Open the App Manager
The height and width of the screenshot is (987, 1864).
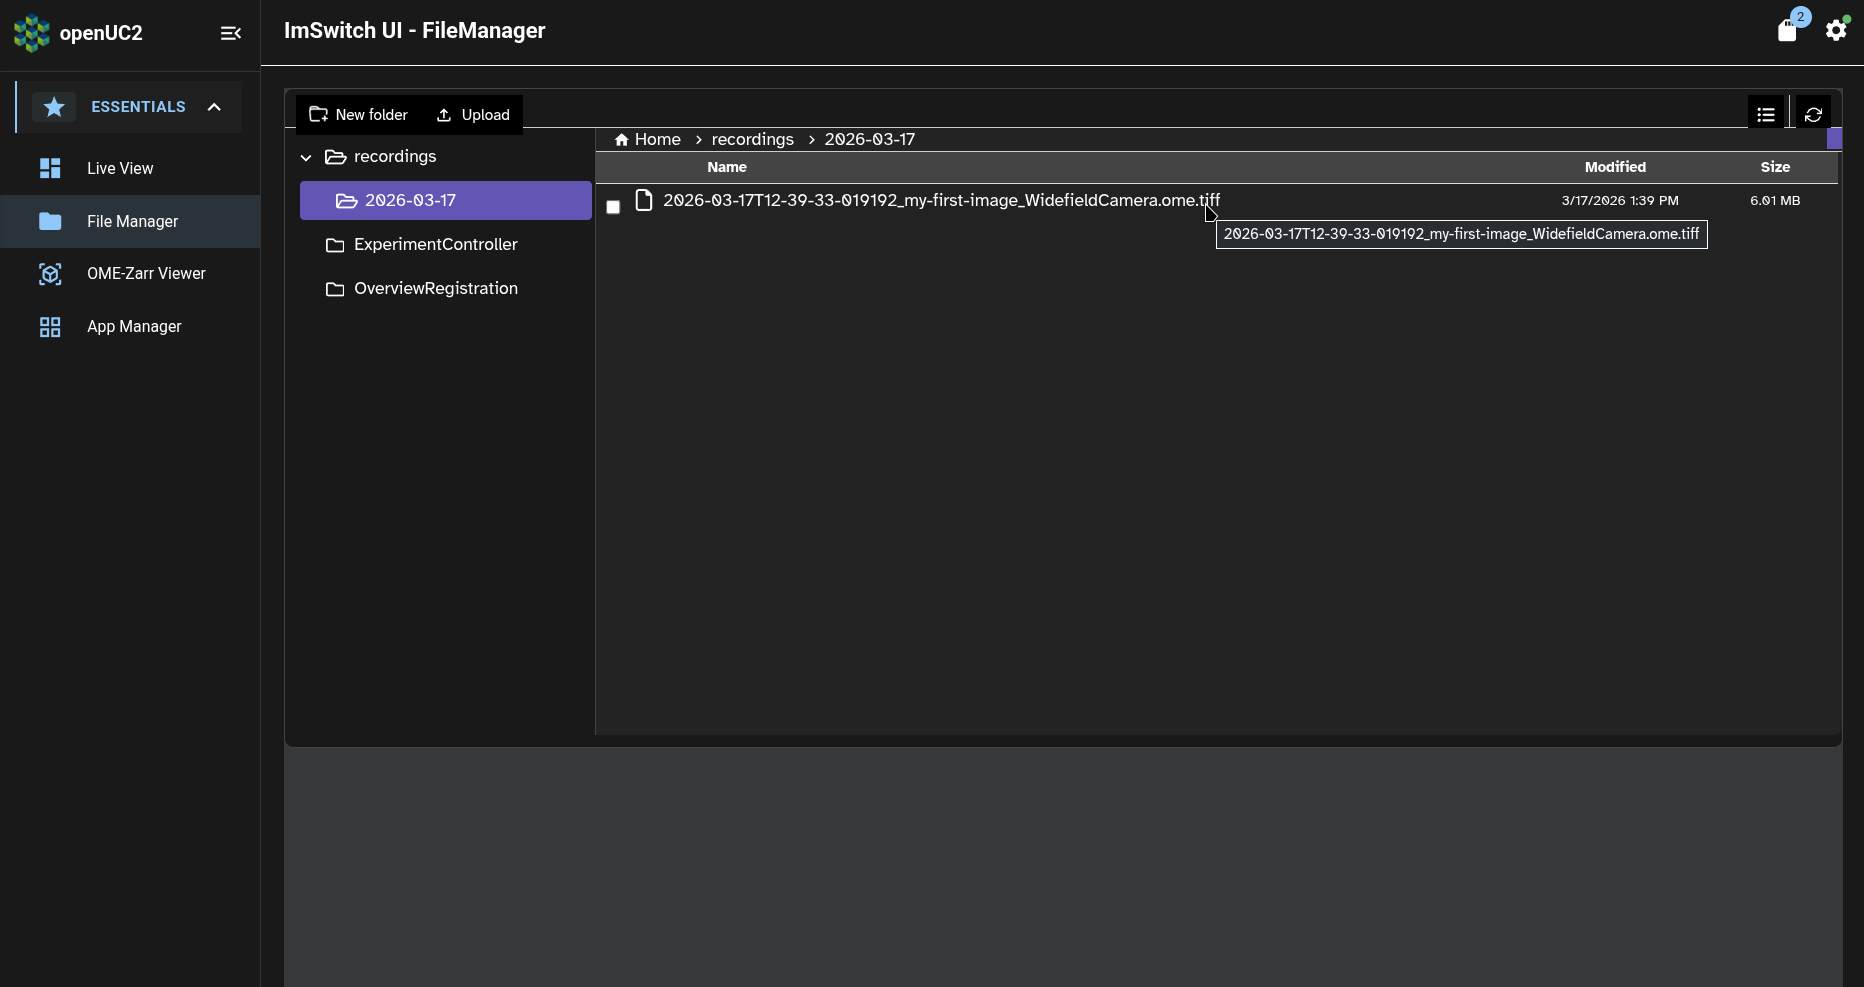click(x=133, y=326)
